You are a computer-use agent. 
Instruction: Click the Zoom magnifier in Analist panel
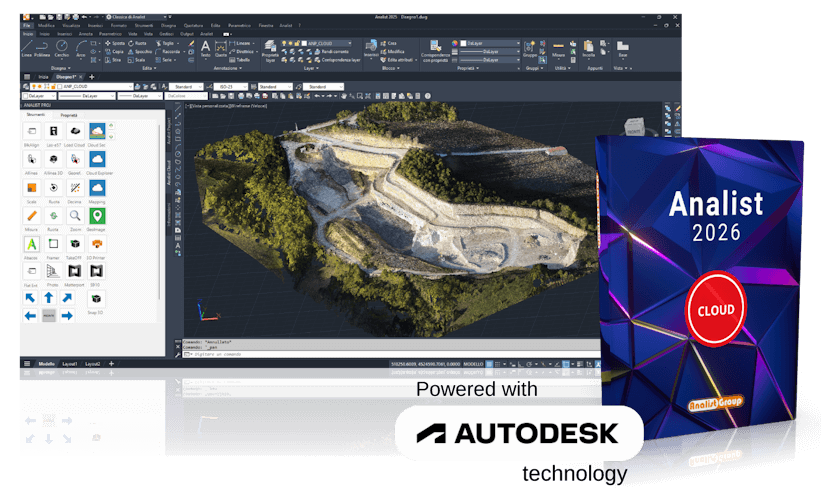(x=75, y=215)
